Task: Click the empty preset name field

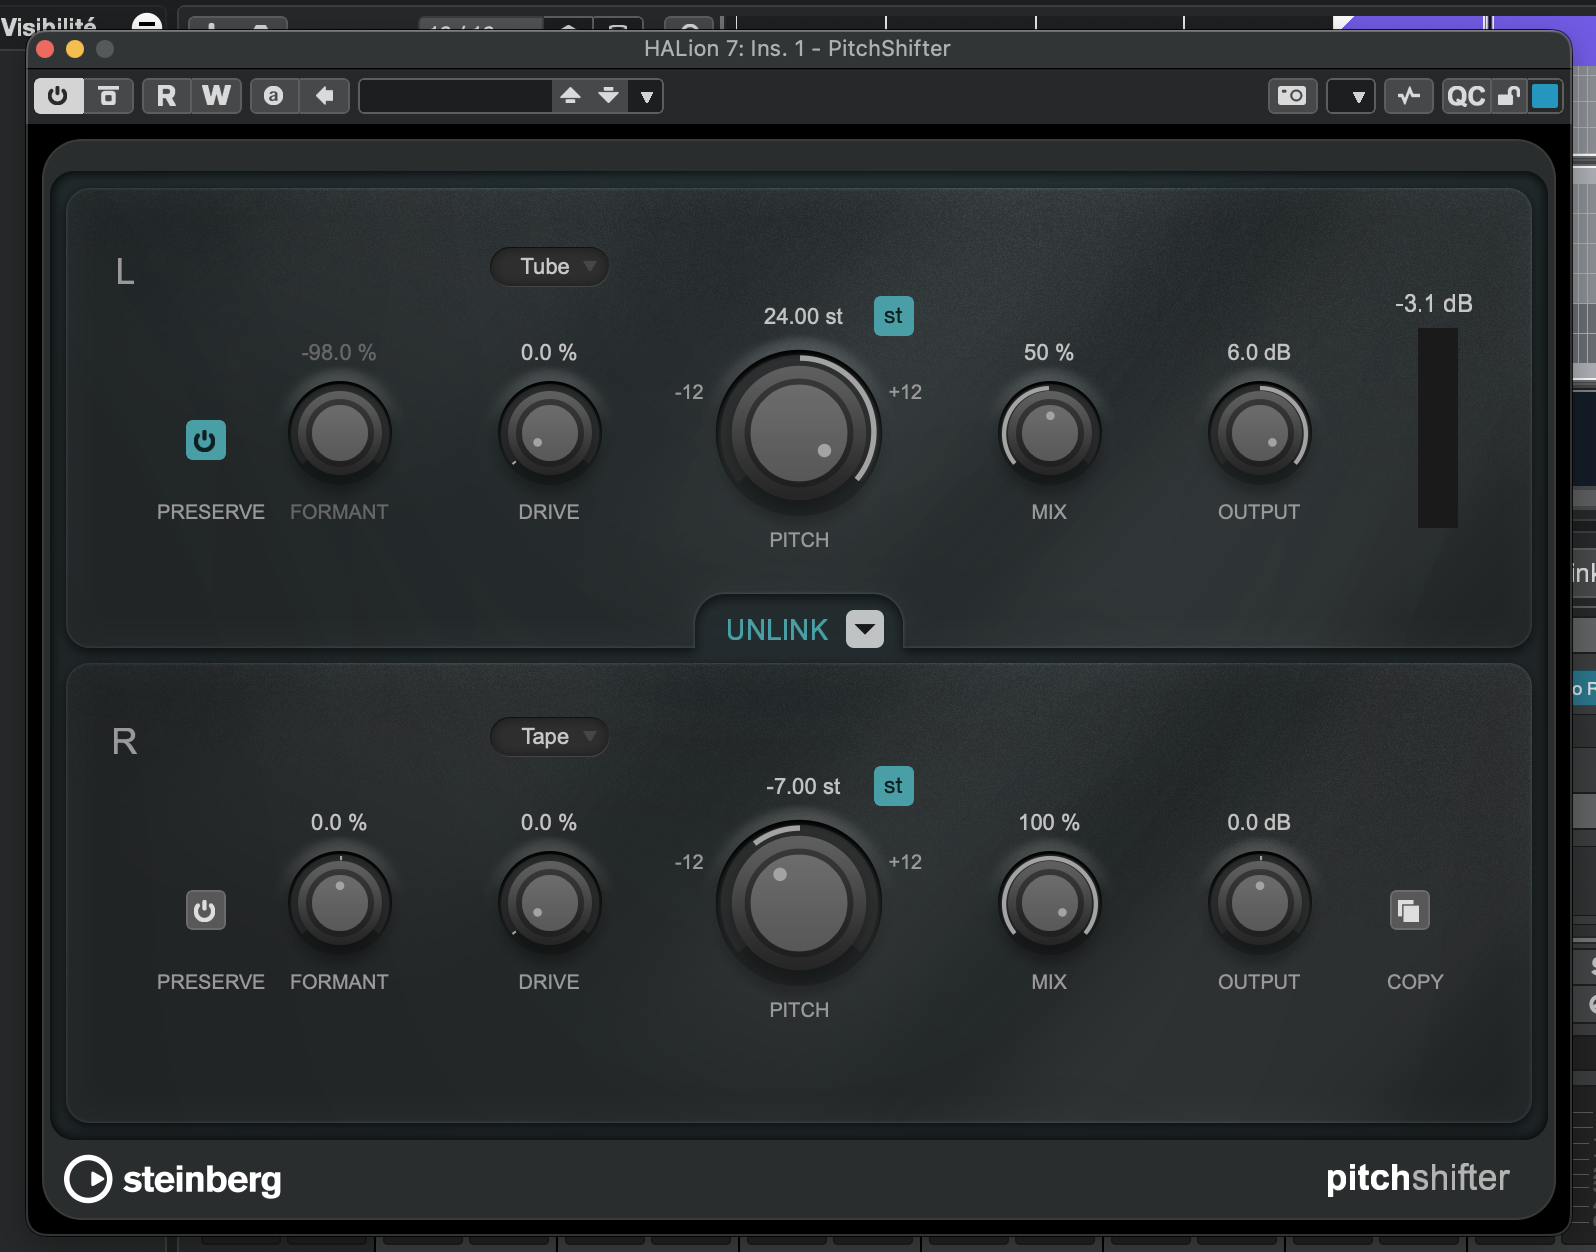Action: coord(455,96)
